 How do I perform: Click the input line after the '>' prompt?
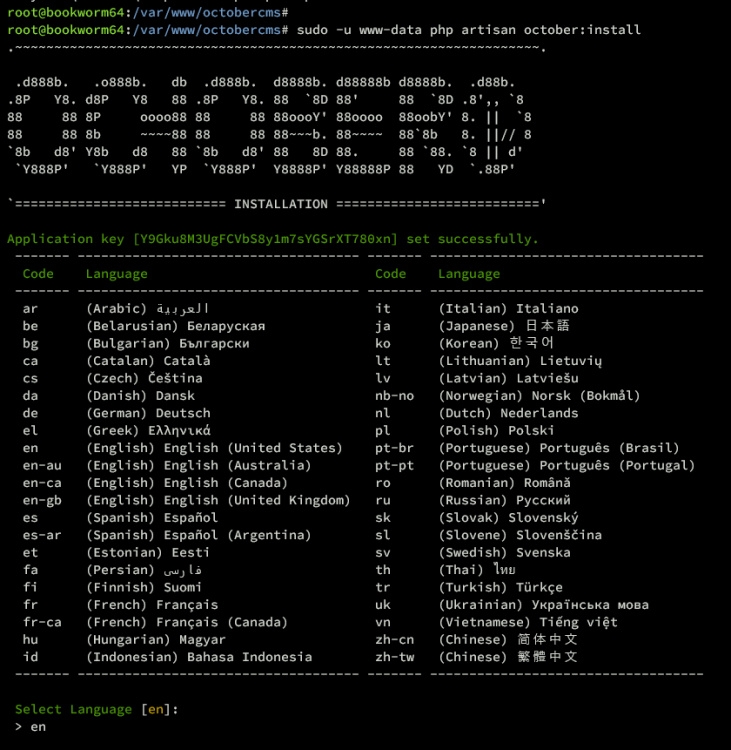tap(38, 727)
